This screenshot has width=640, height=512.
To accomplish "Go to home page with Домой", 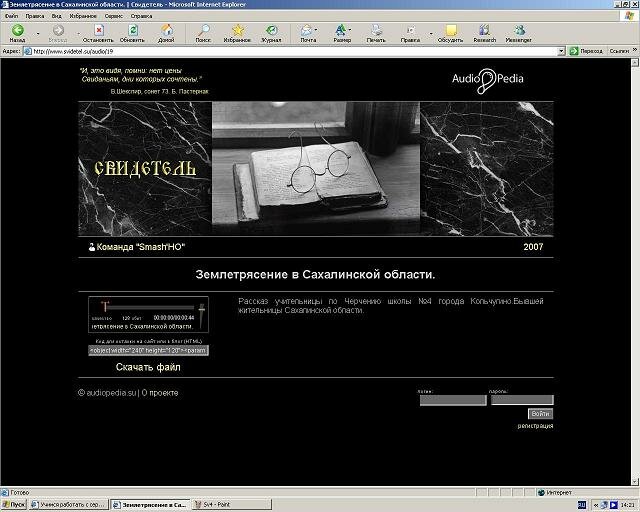I will click(x=166, y=33).
